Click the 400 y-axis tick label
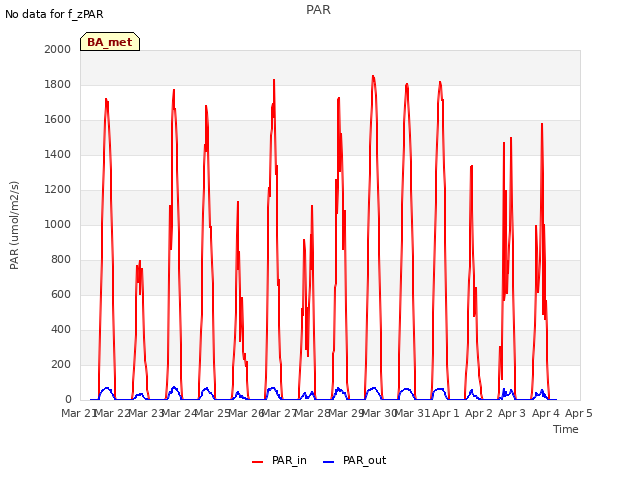Image resolution: width=640 pixels, height=480 pixels. (x=61, y=329)
